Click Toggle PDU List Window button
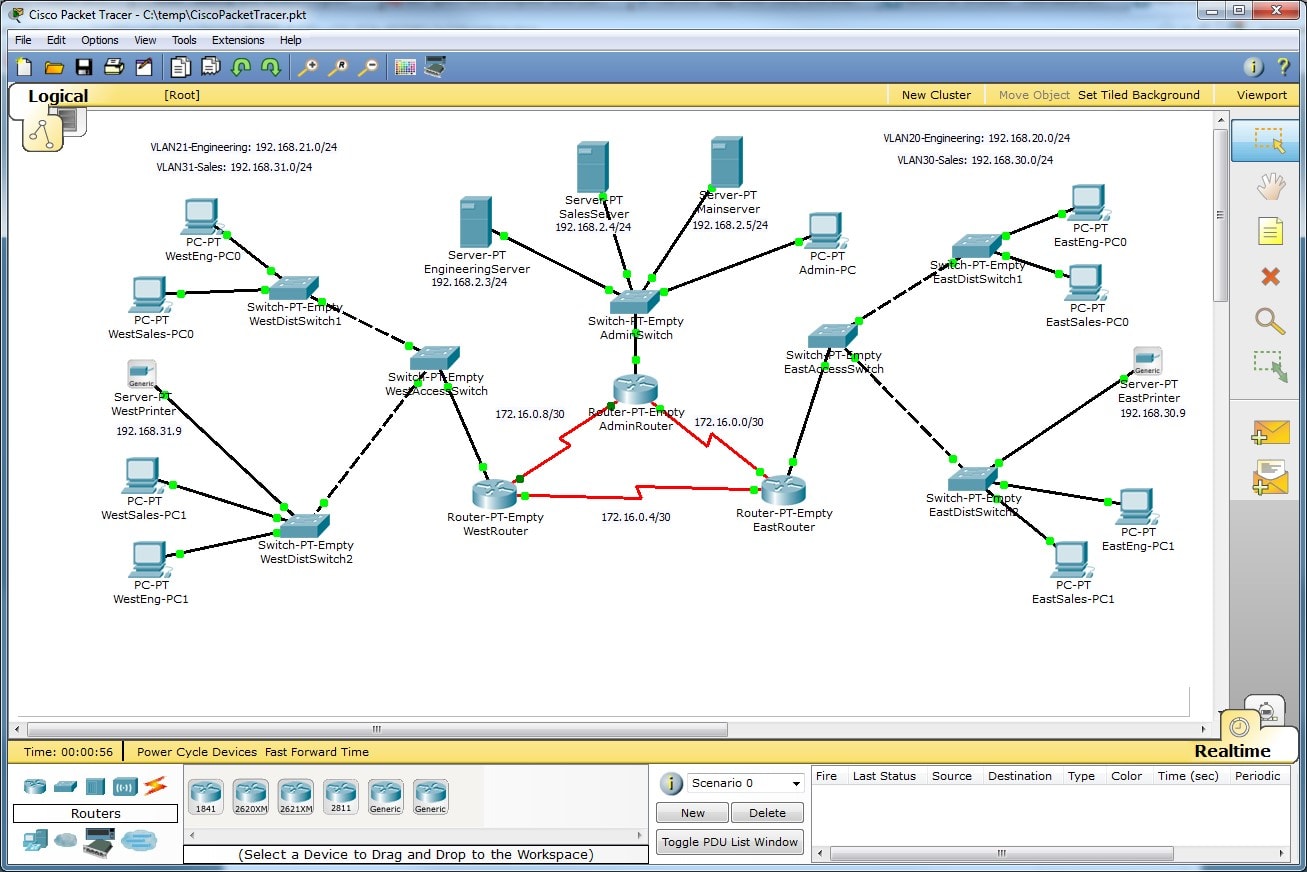 coord(730,842)
